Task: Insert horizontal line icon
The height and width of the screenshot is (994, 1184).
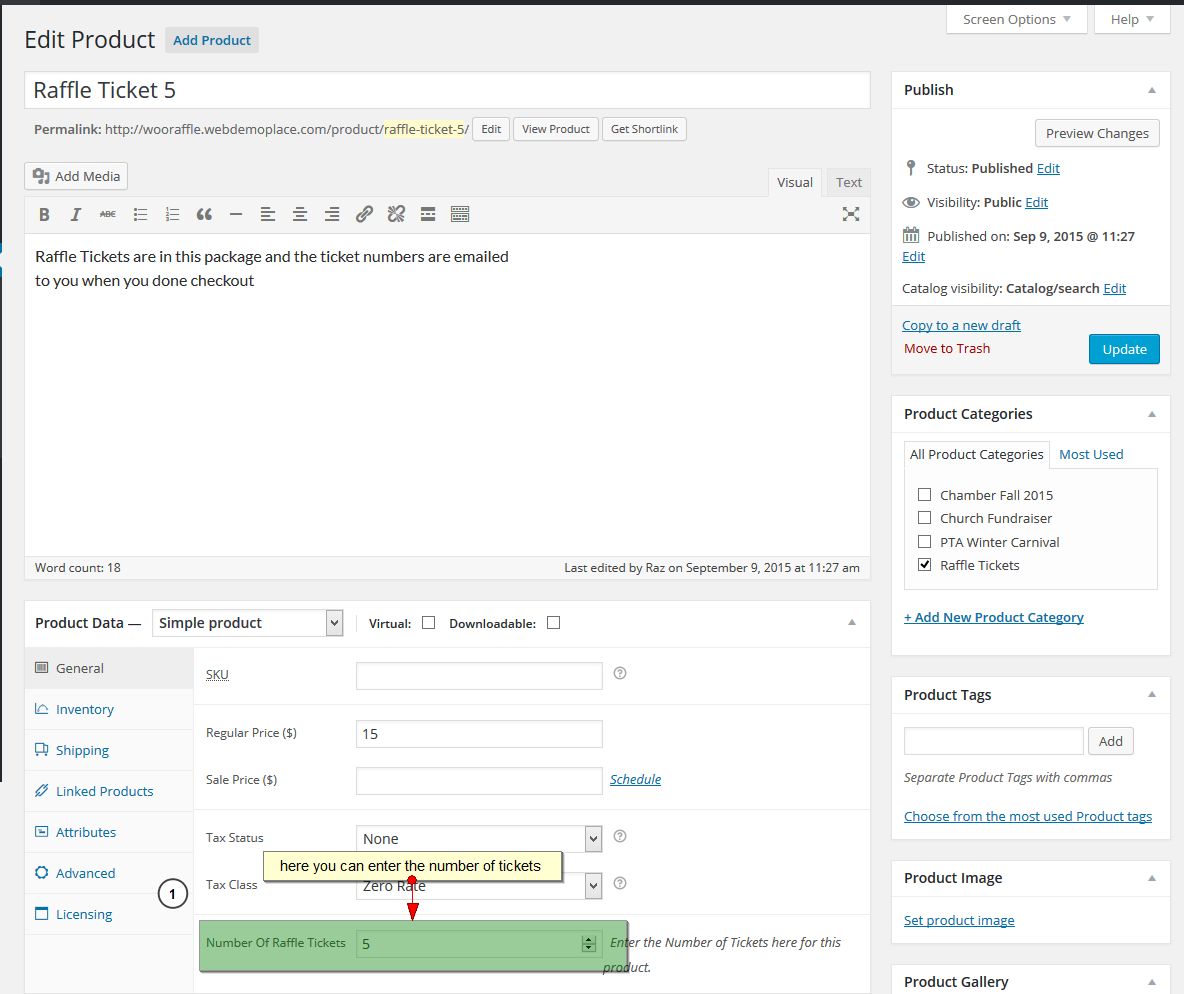Action: pos(236,215)
